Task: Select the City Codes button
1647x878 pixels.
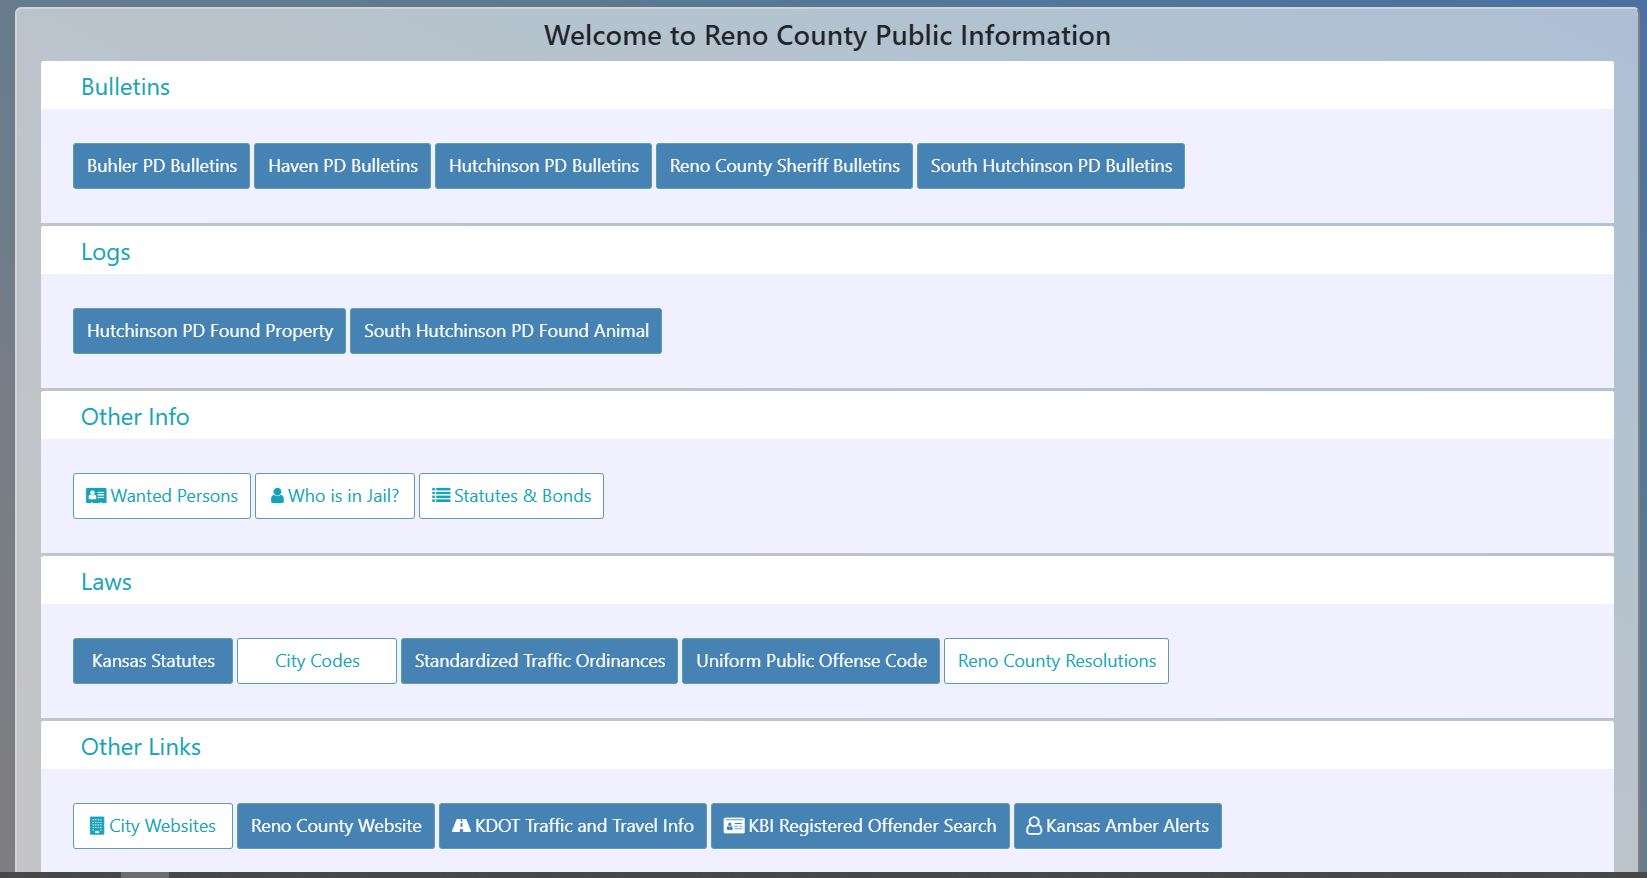Action: tap(317, 661)
